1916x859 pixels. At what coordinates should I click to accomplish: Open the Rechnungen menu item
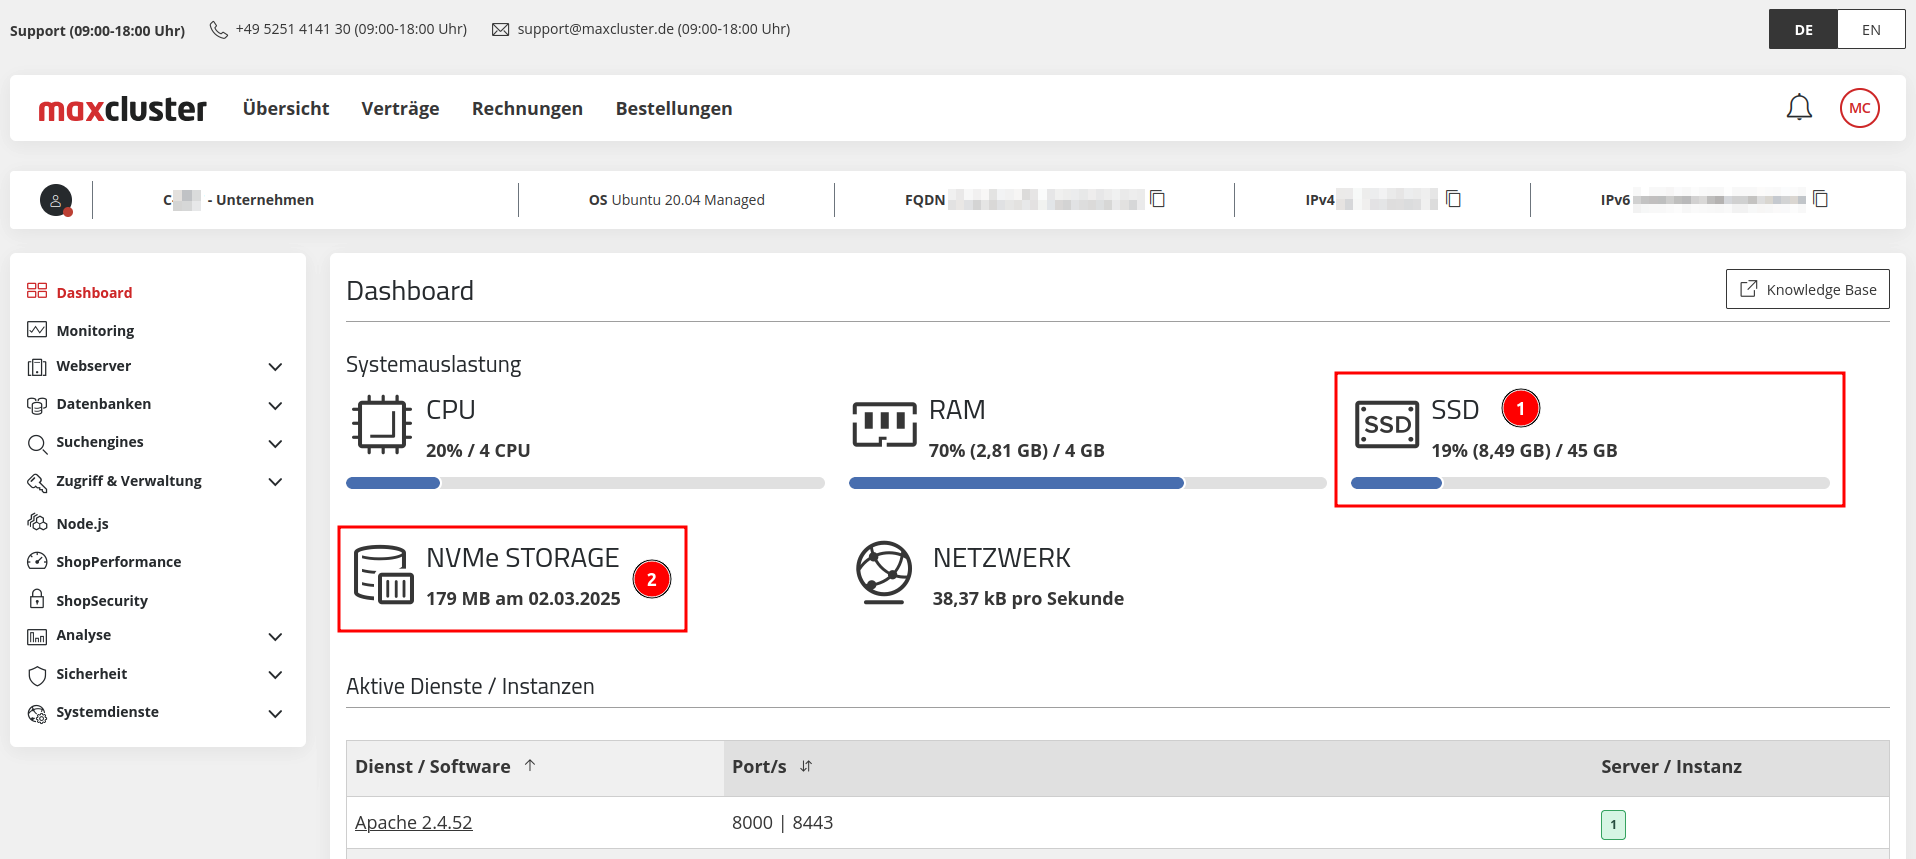[527, 108]
